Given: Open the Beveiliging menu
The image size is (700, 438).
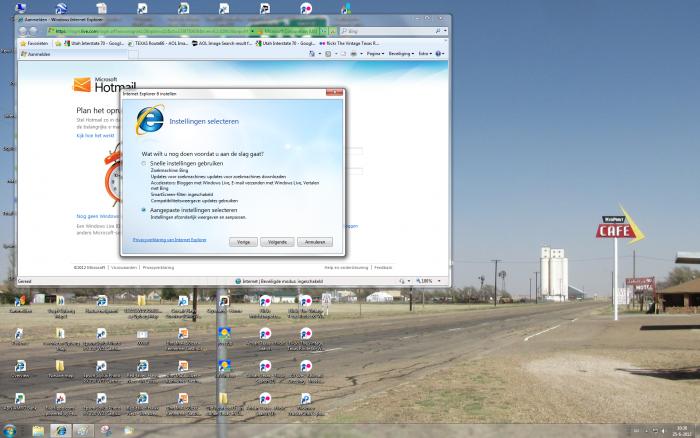Looking at the screenshot, I should click(x=401, y=54).
